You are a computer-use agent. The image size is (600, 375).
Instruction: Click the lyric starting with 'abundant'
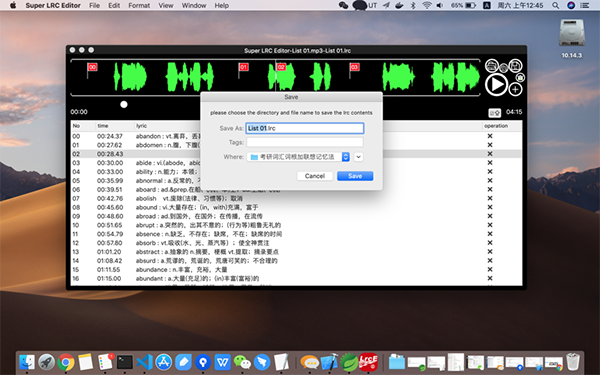(197, 279)
